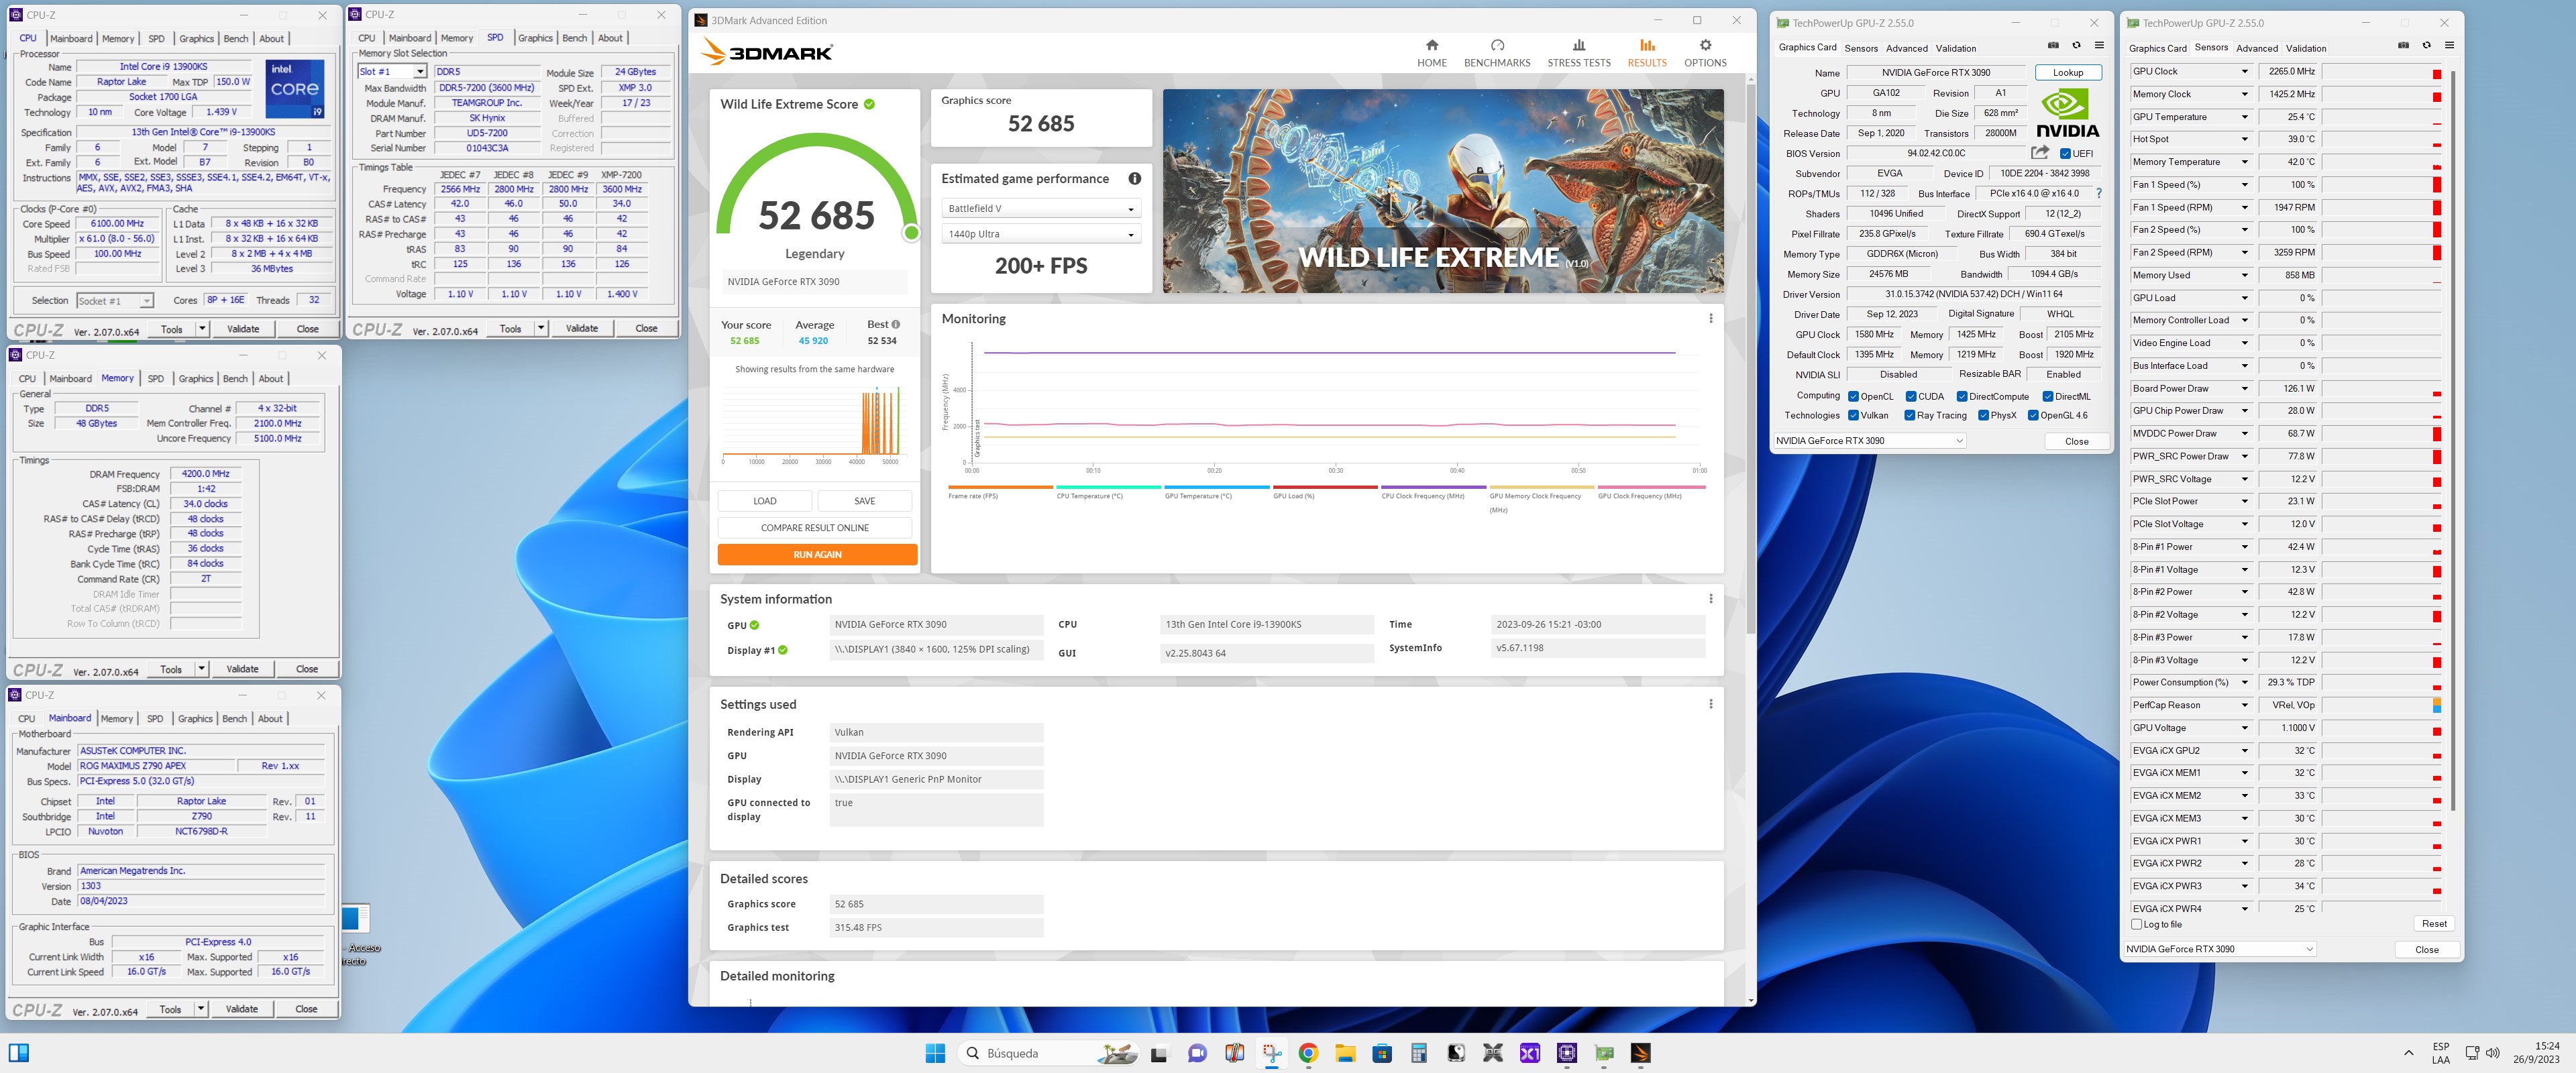Open 3DMark OPTIONS gear
Image resolution: width=2576 pixels, height=1073 pixels.
(x=1705, y=45)
